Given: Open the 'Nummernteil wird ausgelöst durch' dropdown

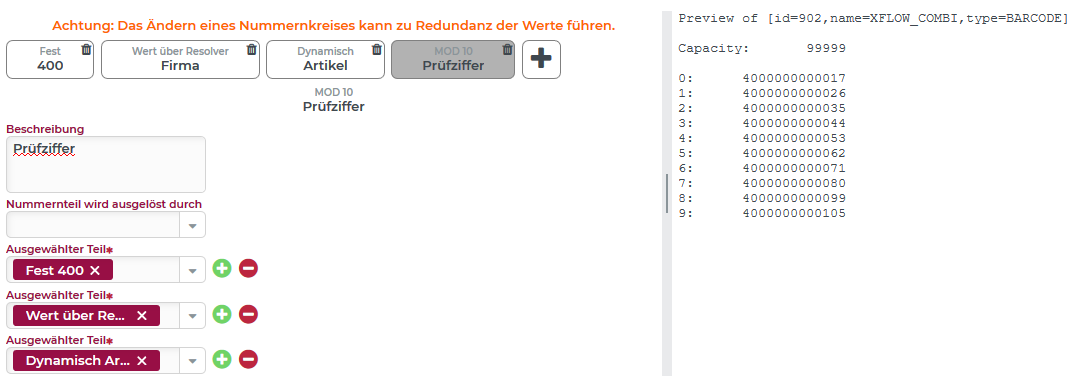Looking at the screenshot, I should pos(192,225).
